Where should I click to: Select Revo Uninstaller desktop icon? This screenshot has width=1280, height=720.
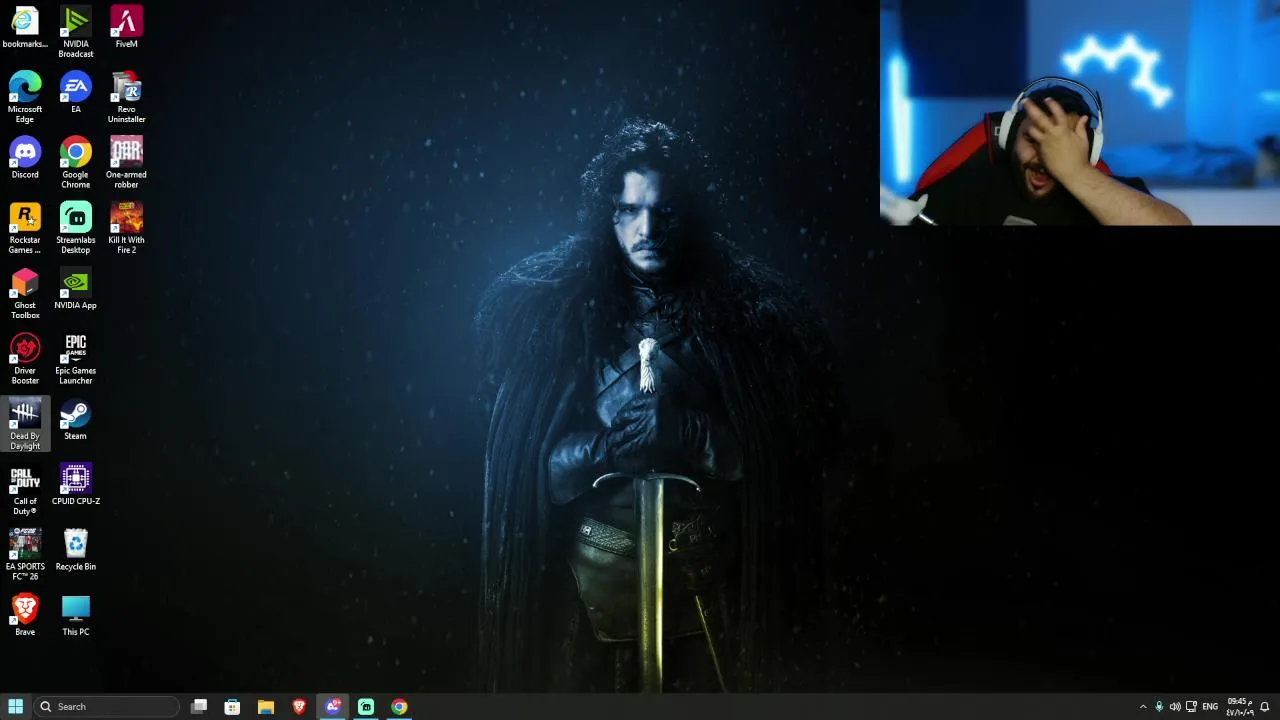click(126, 97)
